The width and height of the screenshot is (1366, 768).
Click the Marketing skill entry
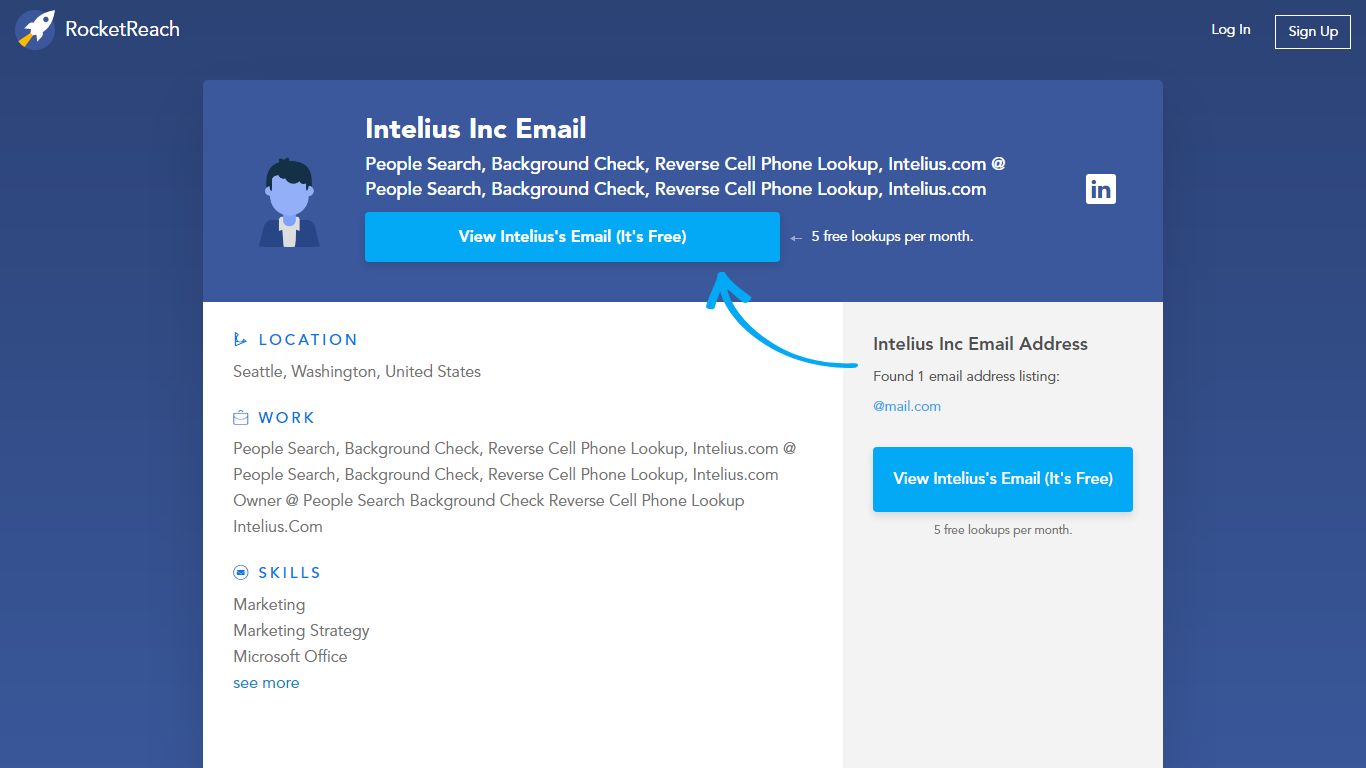coord(269,605)
